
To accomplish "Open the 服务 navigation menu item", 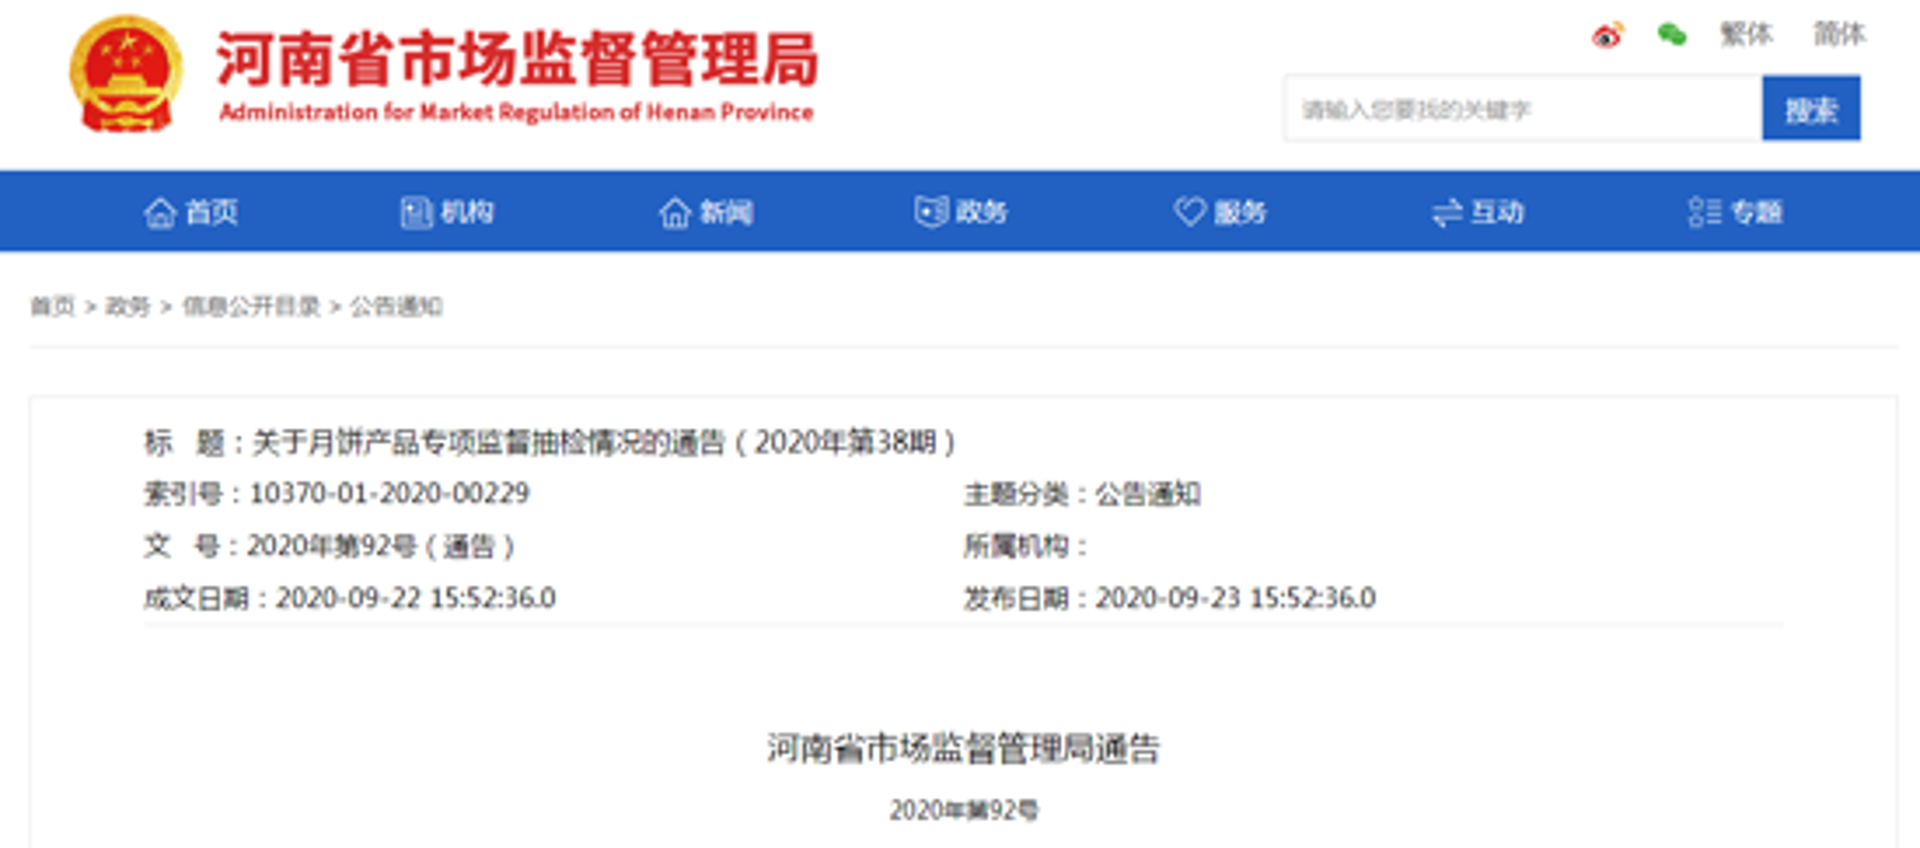I will (x=1220, y=212).
